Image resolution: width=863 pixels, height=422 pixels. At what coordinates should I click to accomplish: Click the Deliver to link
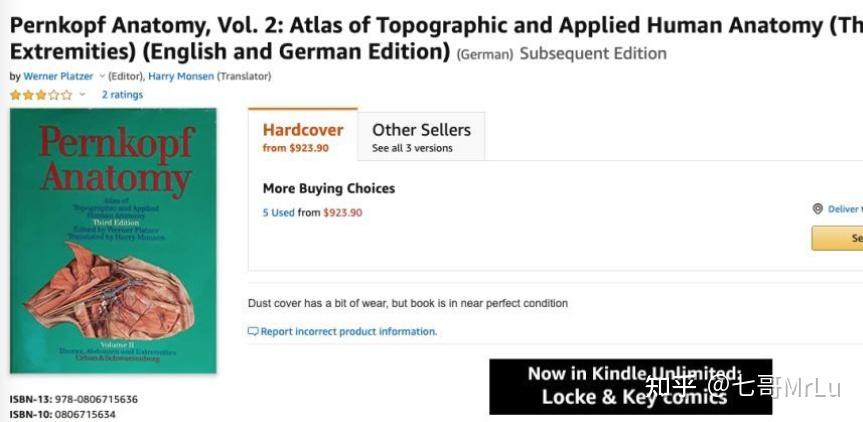pyautogui.click(x=843, y=209)
